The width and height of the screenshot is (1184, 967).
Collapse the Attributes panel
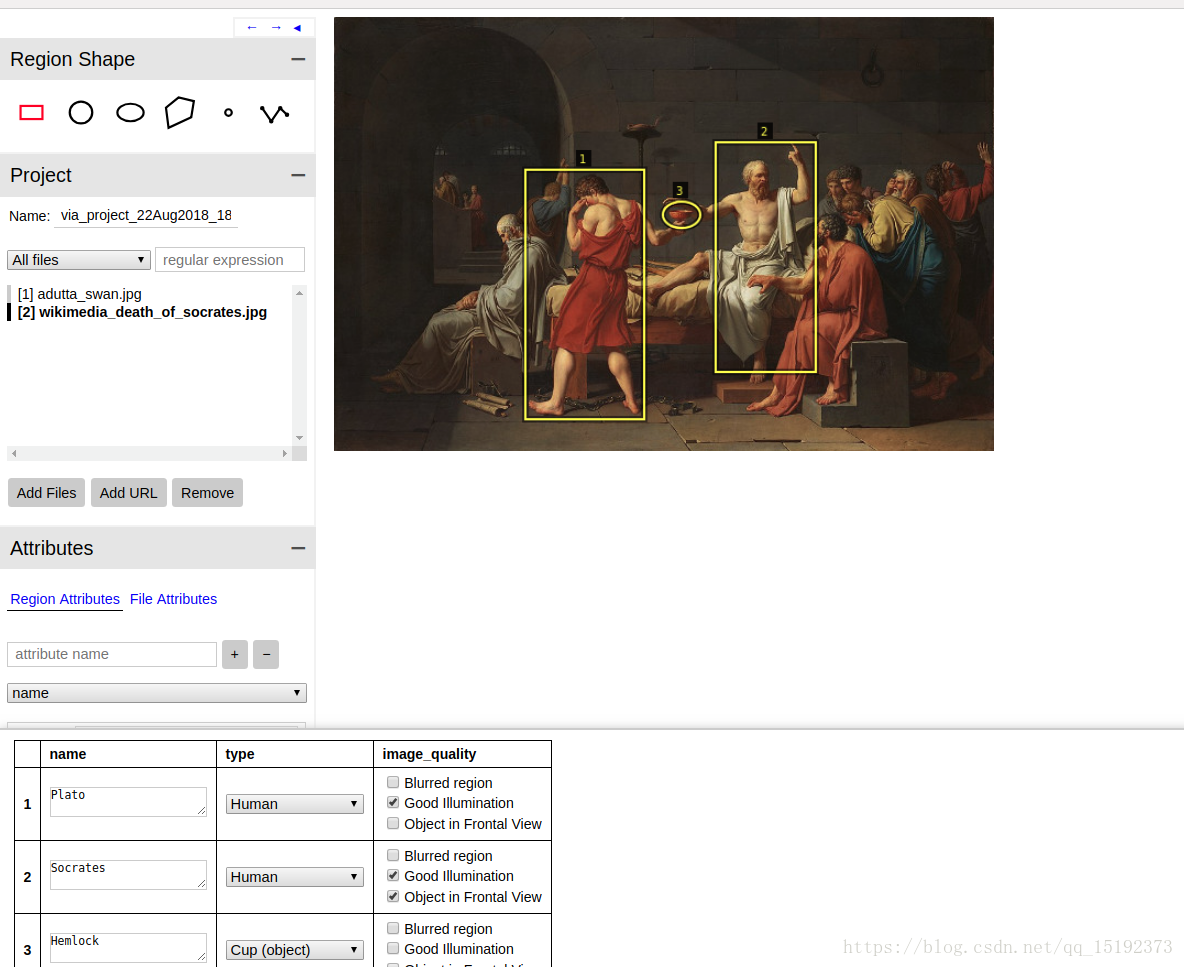click(298, 548)
